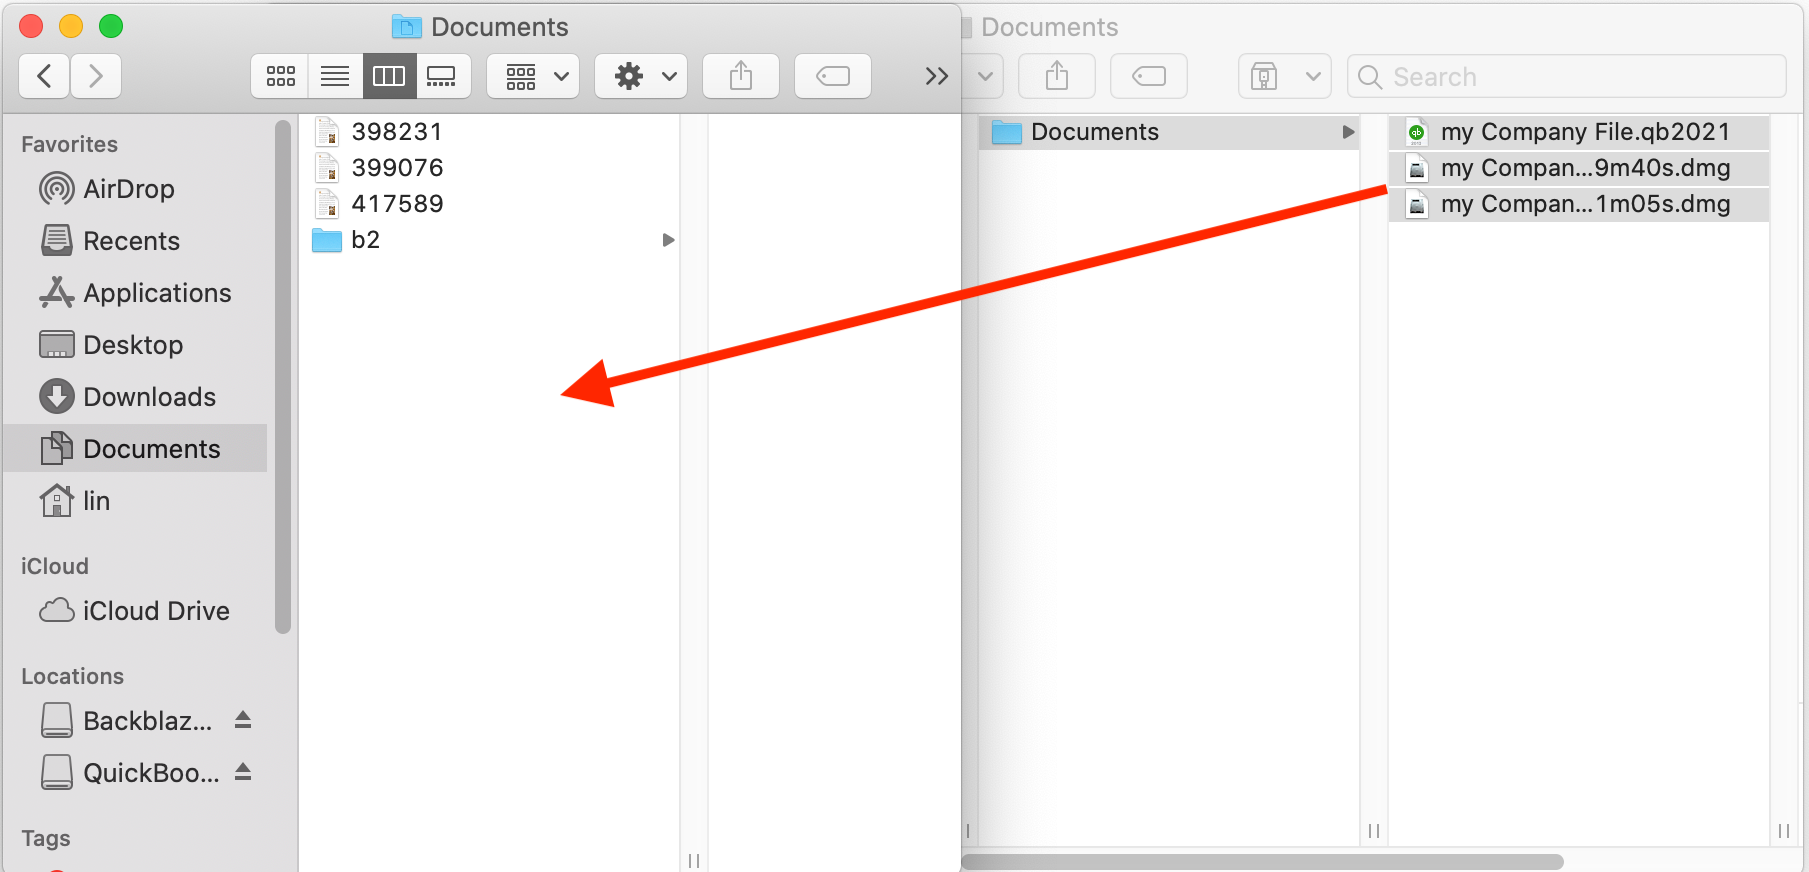Click the QuickBooks icon beside my Company File.qb2021
The height and width of the screenshot is (872, 1809).
(x=1416, y=132)
